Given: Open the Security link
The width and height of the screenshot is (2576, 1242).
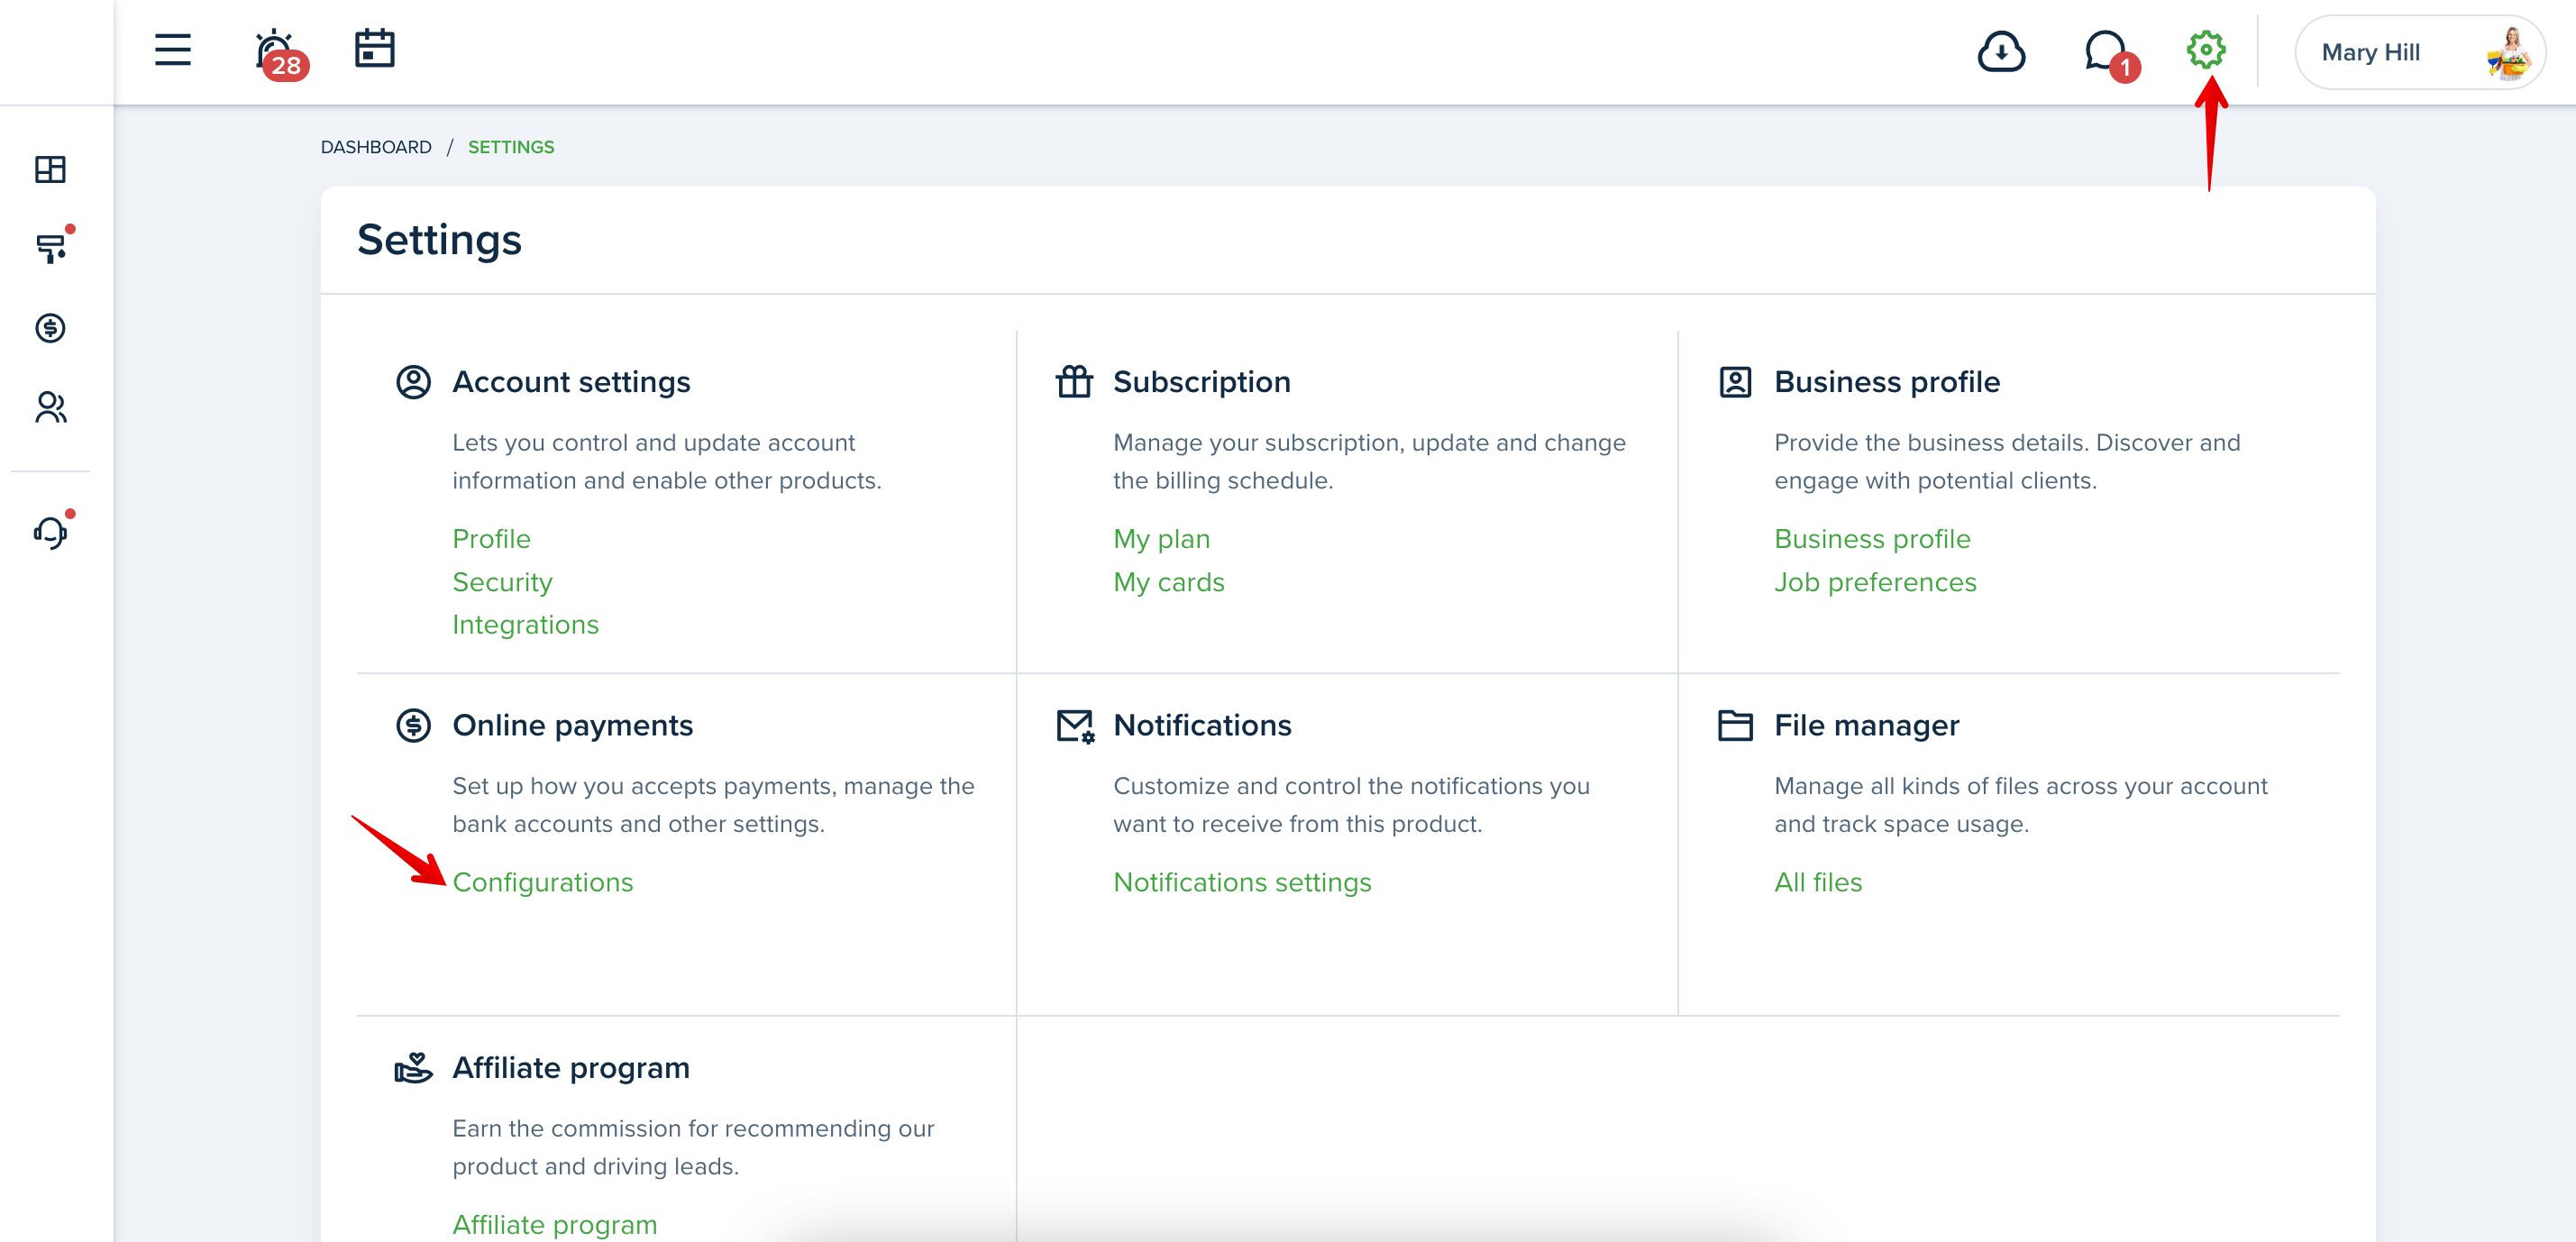Looking at the screenshot, I should [x=502, y=582].
